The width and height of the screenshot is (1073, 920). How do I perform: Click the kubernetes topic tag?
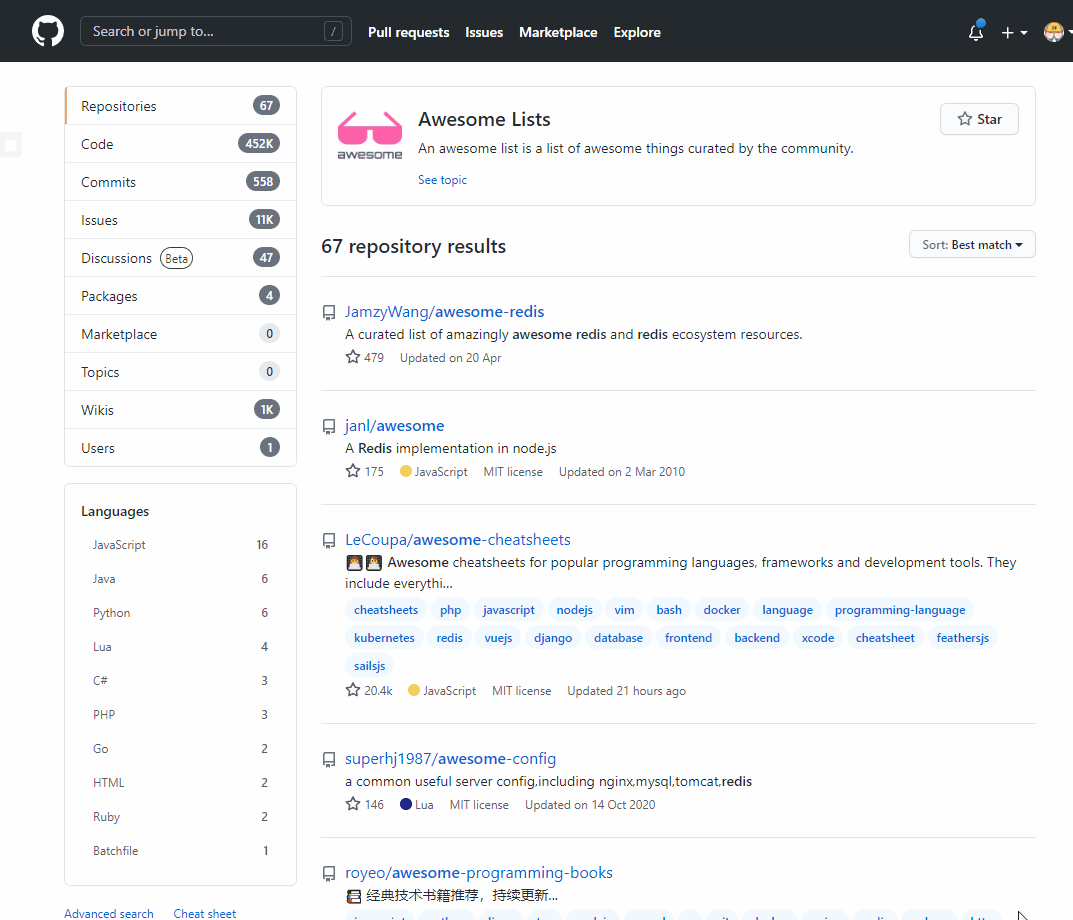pos(384,638)
